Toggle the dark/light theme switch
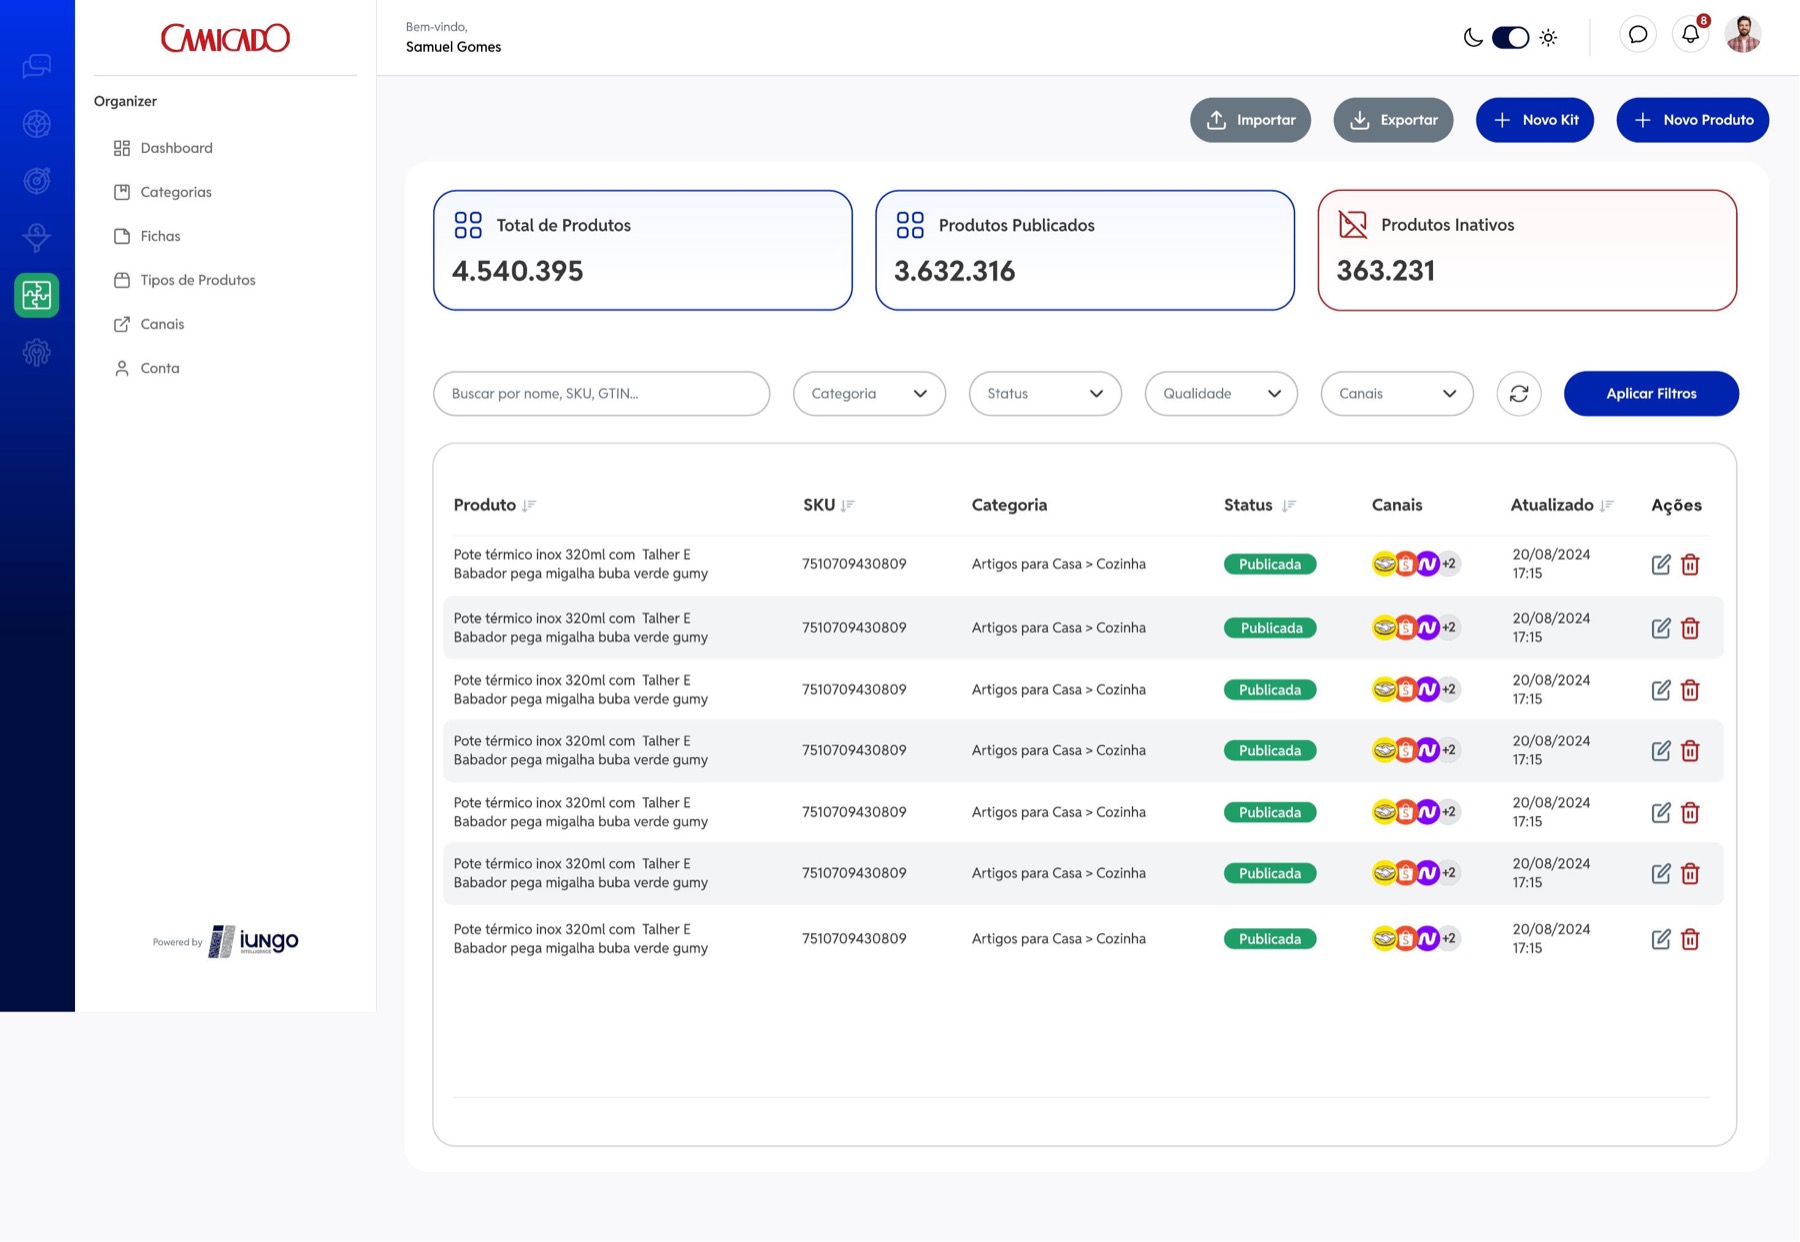The width and height of the screenshot is (1800, 1242). pyautogui.click(x=1510, y=38)
